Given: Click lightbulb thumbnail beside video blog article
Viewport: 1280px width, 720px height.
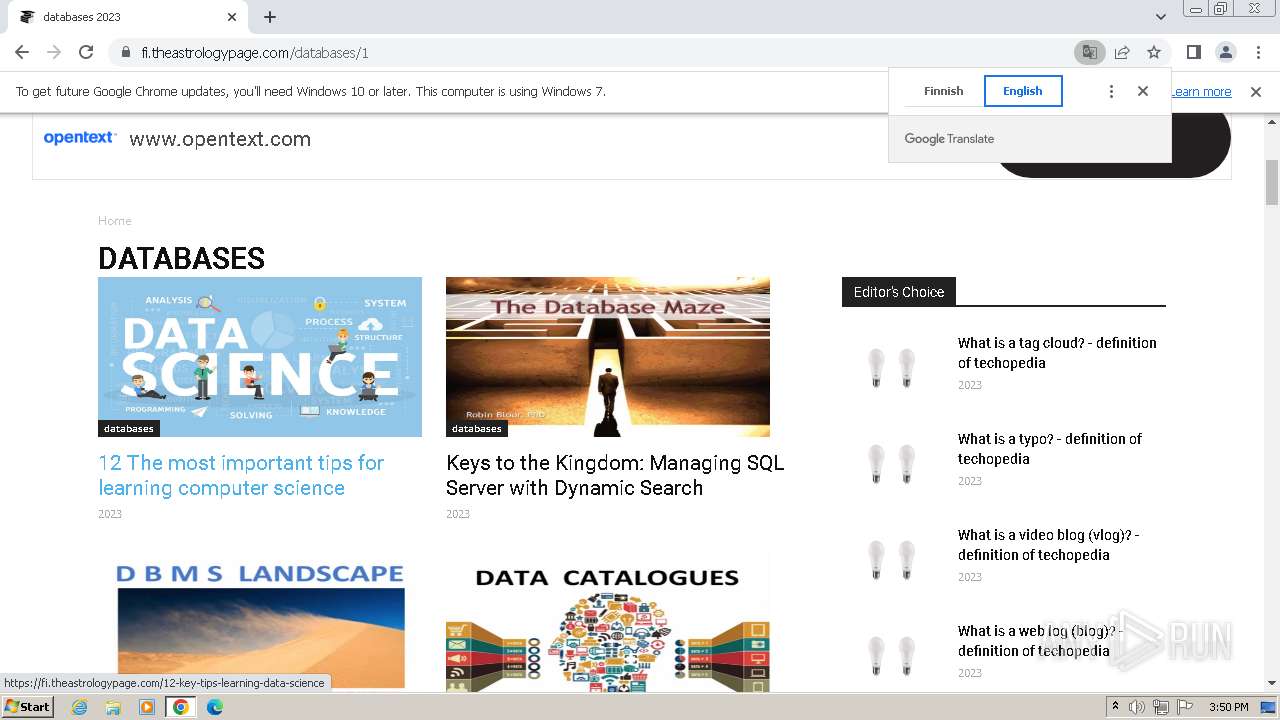Looking at the screenshot, I should click(892, 560).
